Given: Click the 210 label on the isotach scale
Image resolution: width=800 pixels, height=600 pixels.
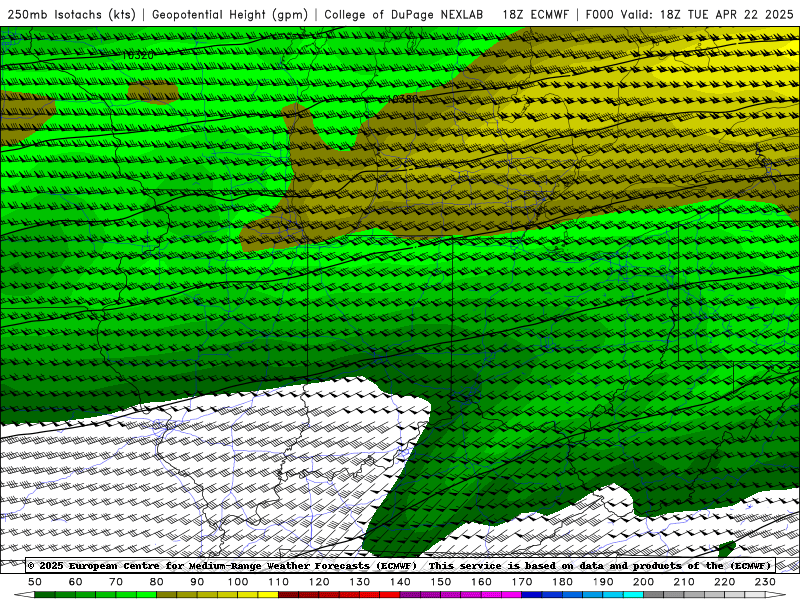Looking at the screenshot, I should [x=684, y=582].
